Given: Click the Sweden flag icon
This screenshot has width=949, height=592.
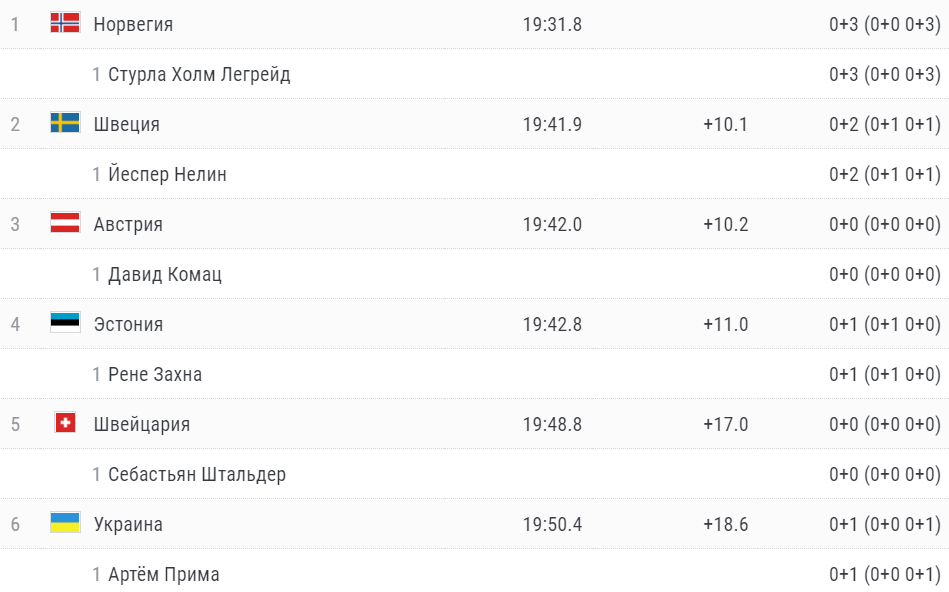Looking at the screenshot, I should click(65, 123).
